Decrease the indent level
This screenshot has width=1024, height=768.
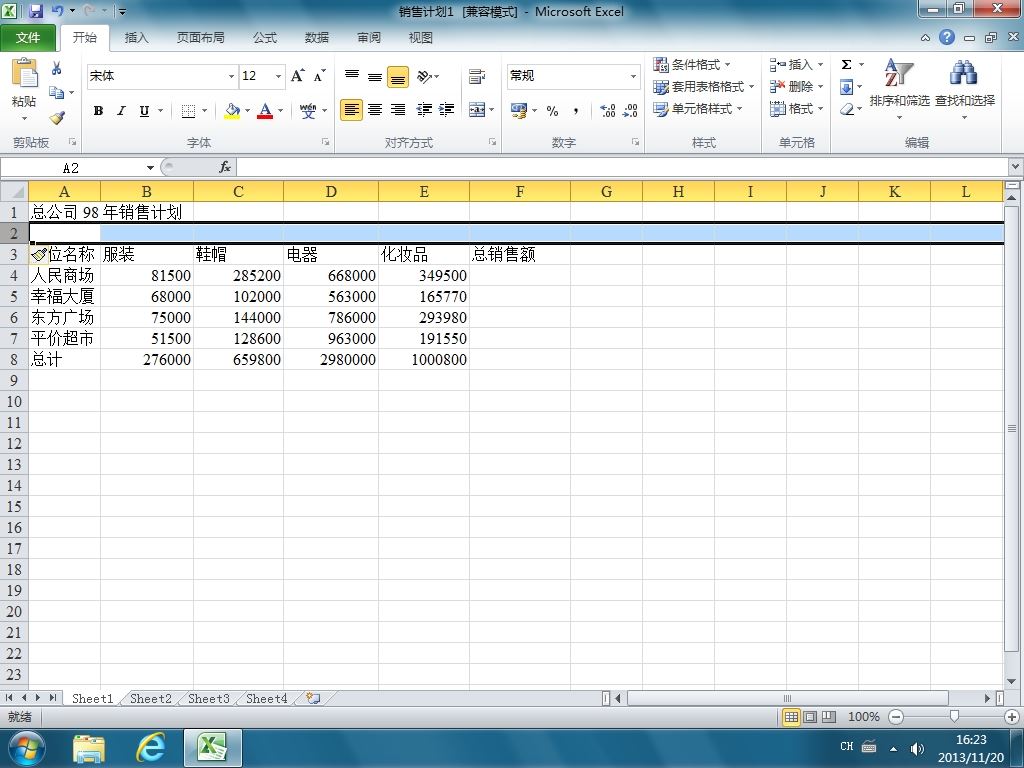(424, 110)
